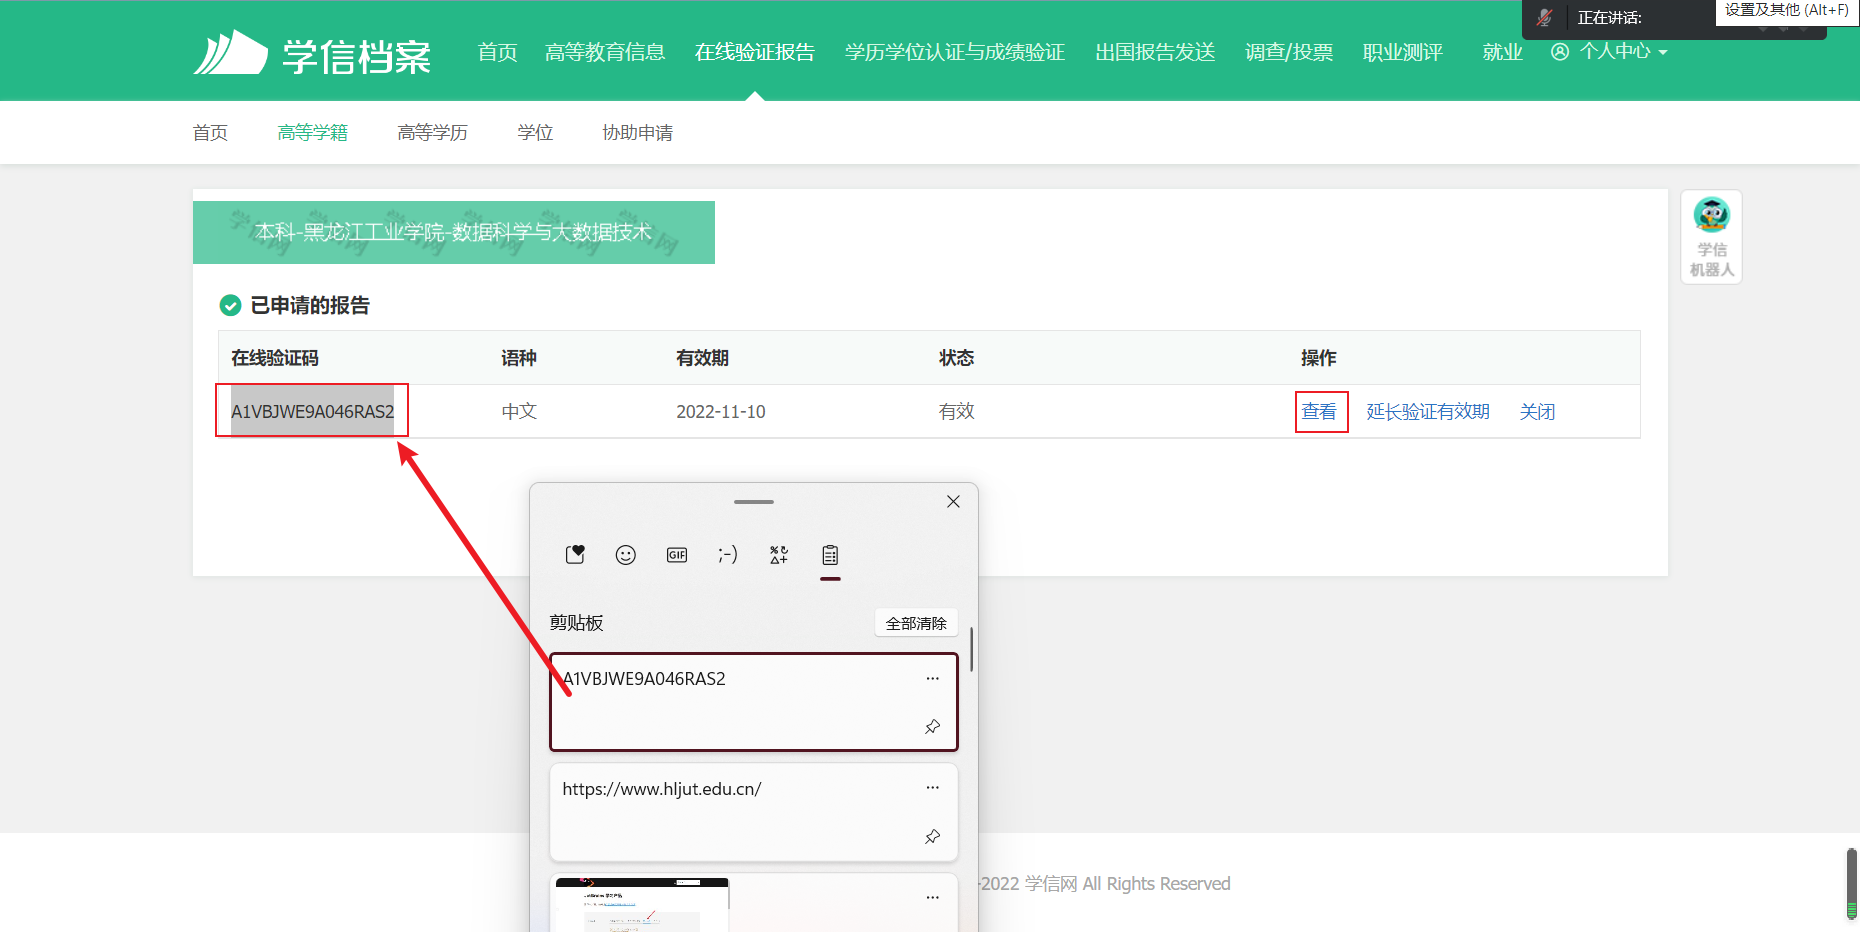The image size is (1860, 932).
Task: Open more options for hljut.edu.cn clipboard entry
Action: pyautogui.click(x=932, y=788)
